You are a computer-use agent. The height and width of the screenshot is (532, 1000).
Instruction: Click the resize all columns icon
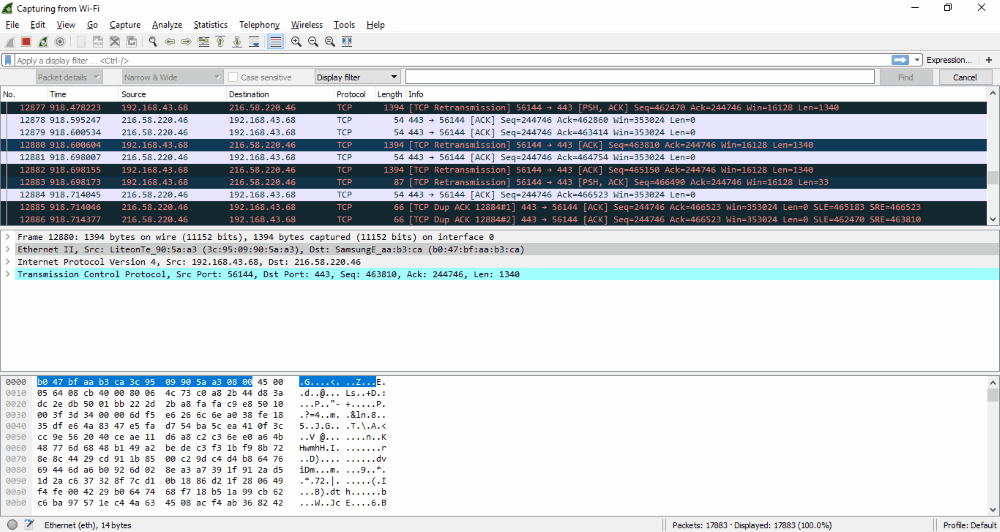[346, 41]
